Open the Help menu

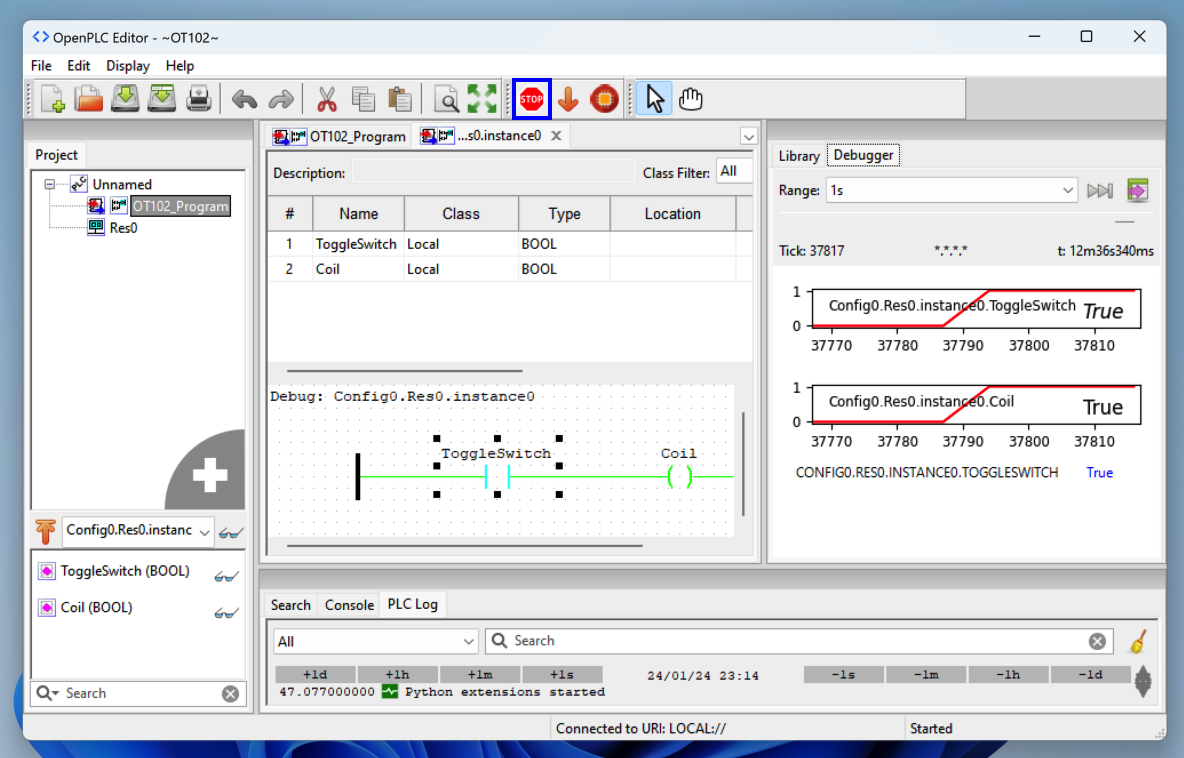coord(180,66)
